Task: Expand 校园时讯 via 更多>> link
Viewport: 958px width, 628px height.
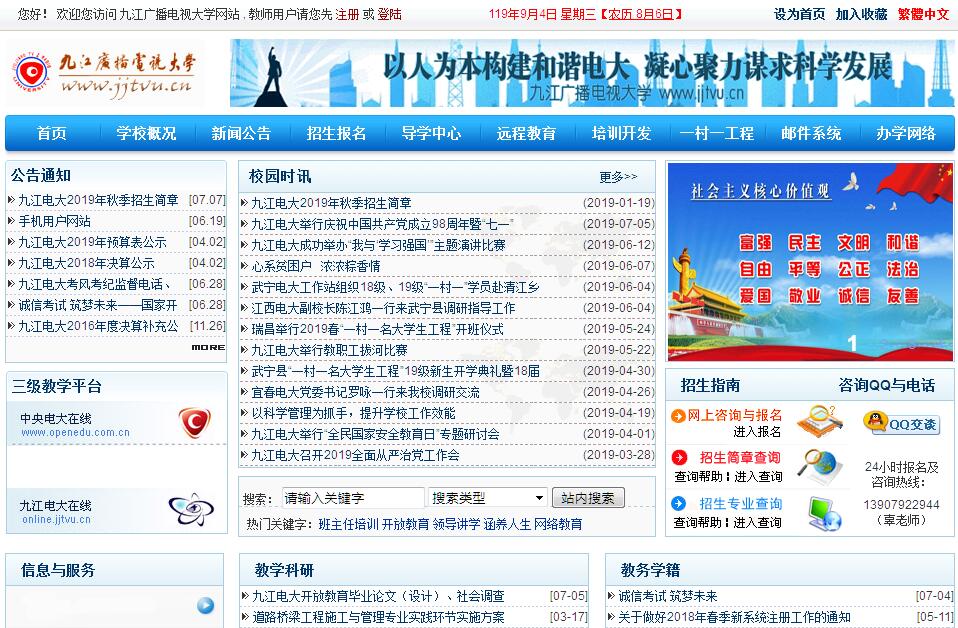Action: (x=618, y=177)
